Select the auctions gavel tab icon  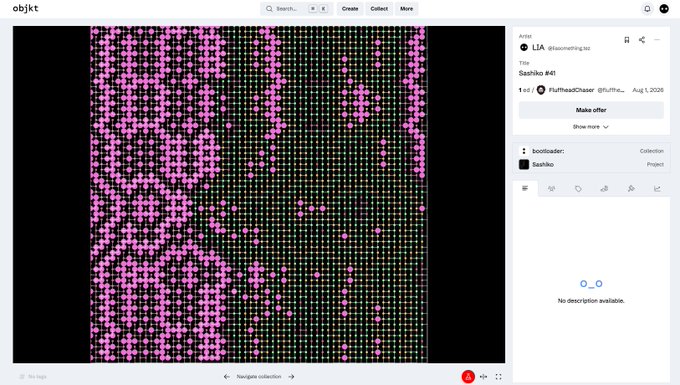pyautogui.click(x=631, y=189)
